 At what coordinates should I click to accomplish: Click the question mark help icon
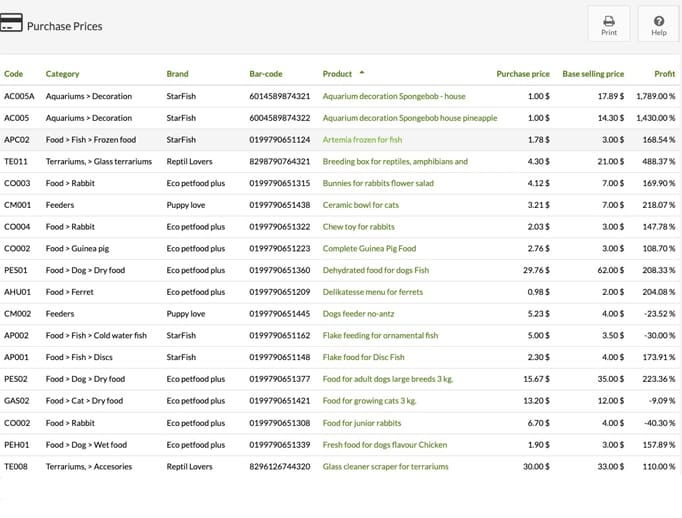click(659, 21)
